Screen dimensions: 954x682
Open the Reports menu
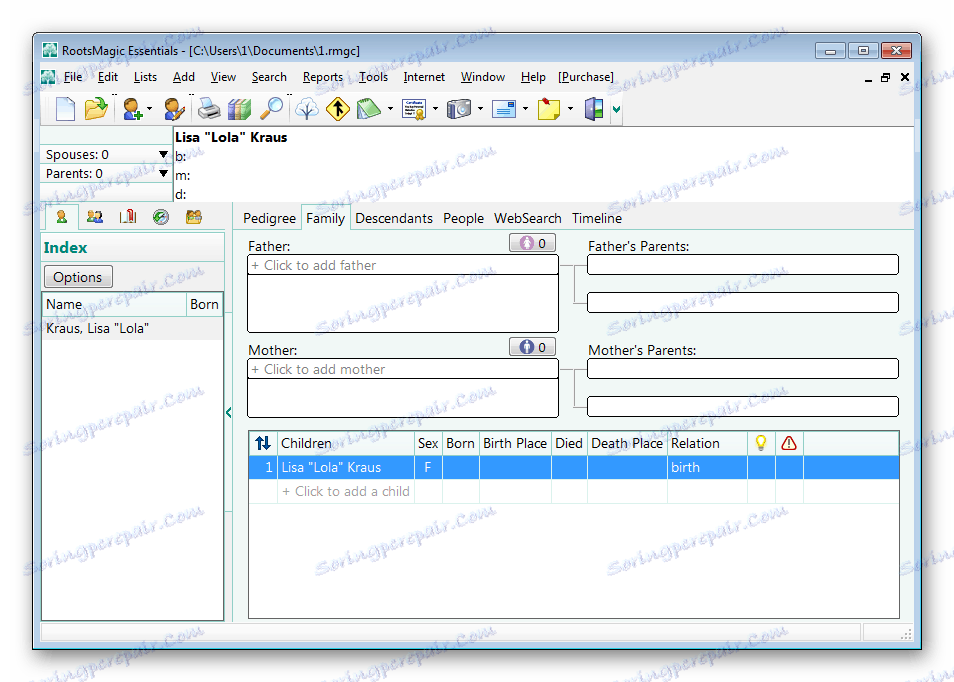coord(323,77)
